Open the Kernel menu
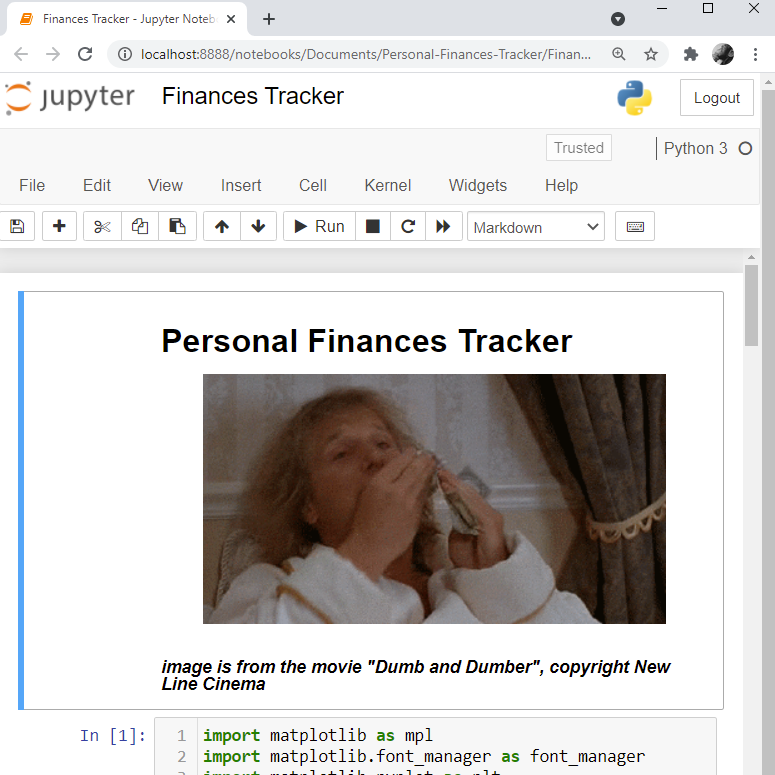Viewport: 775px width, 775px height. [388, 185]
